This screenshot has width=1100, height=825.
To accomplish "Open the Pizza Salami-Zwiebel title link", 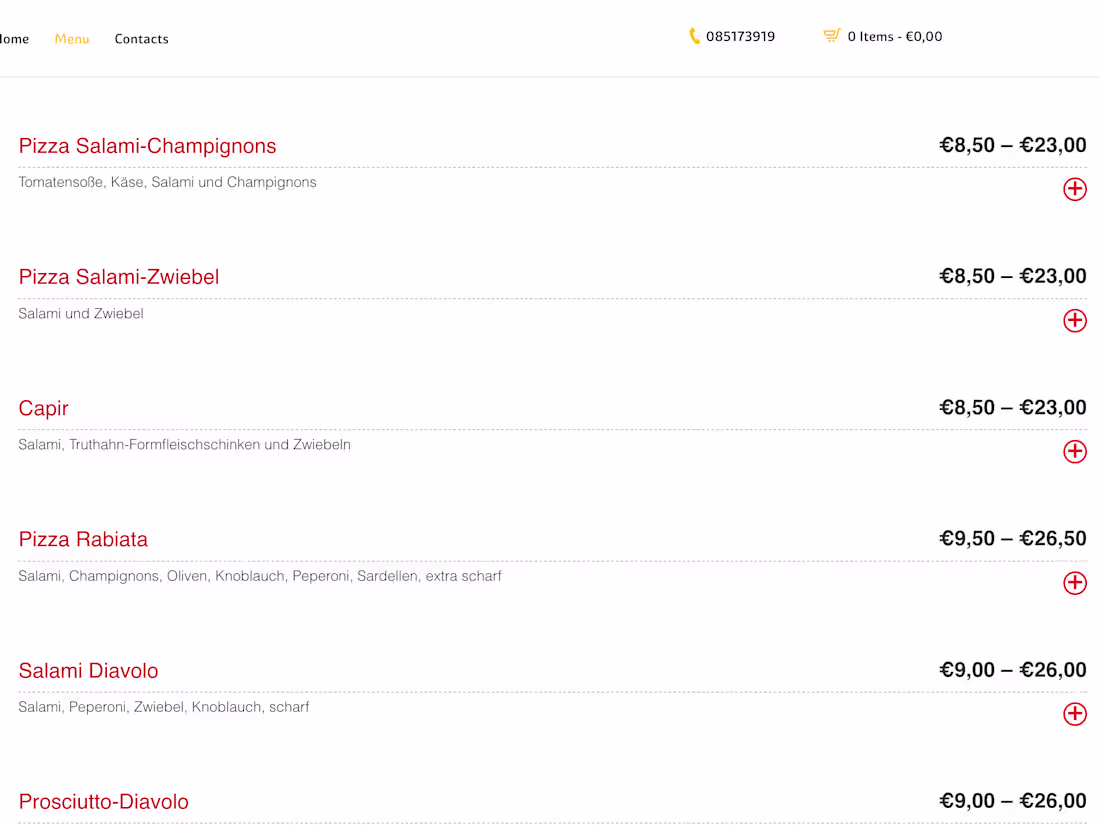I will (x=119, y=277).
